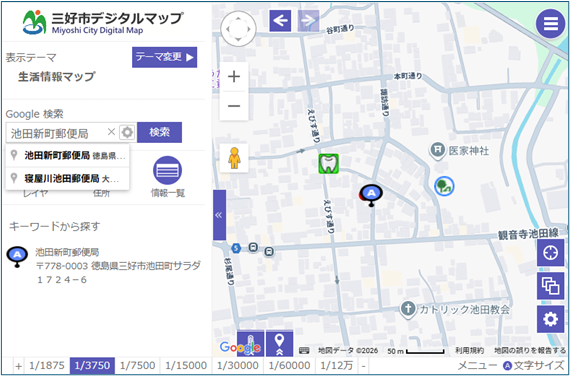The image size is (570, 376).
Task: Click the 検索 search button
Action: click(160, 132)
